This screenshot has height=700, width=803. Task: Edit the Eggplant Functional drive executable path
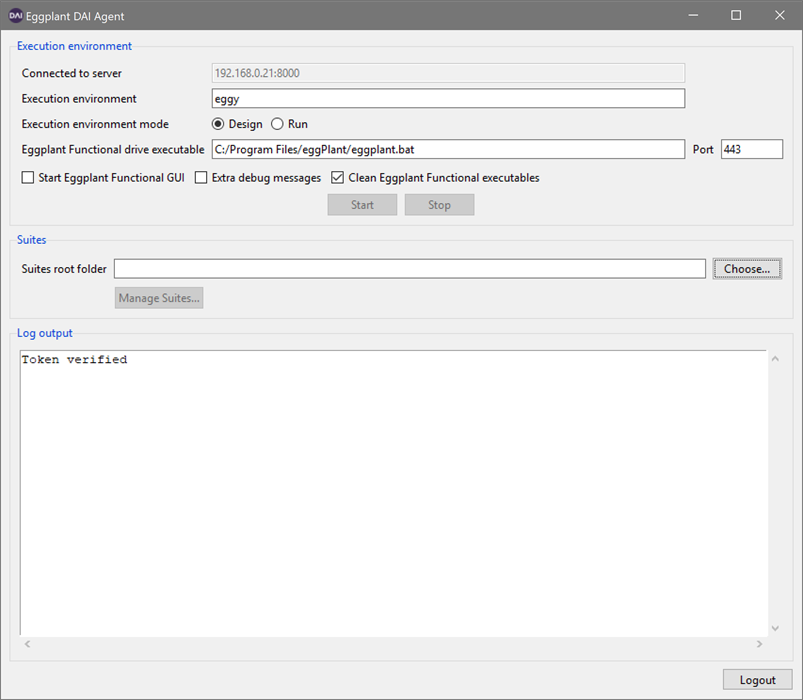point(448,149)
